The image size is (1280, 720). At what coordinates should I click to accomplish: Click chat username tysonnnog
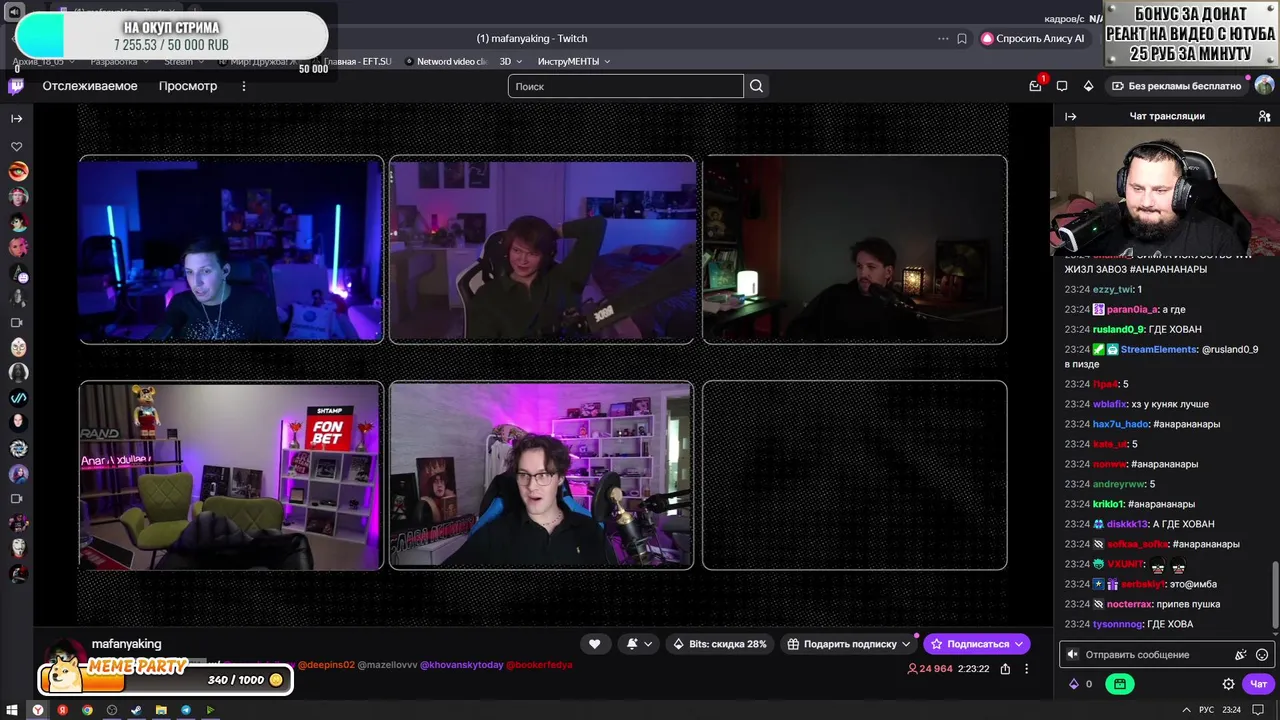pos(1117,624)
